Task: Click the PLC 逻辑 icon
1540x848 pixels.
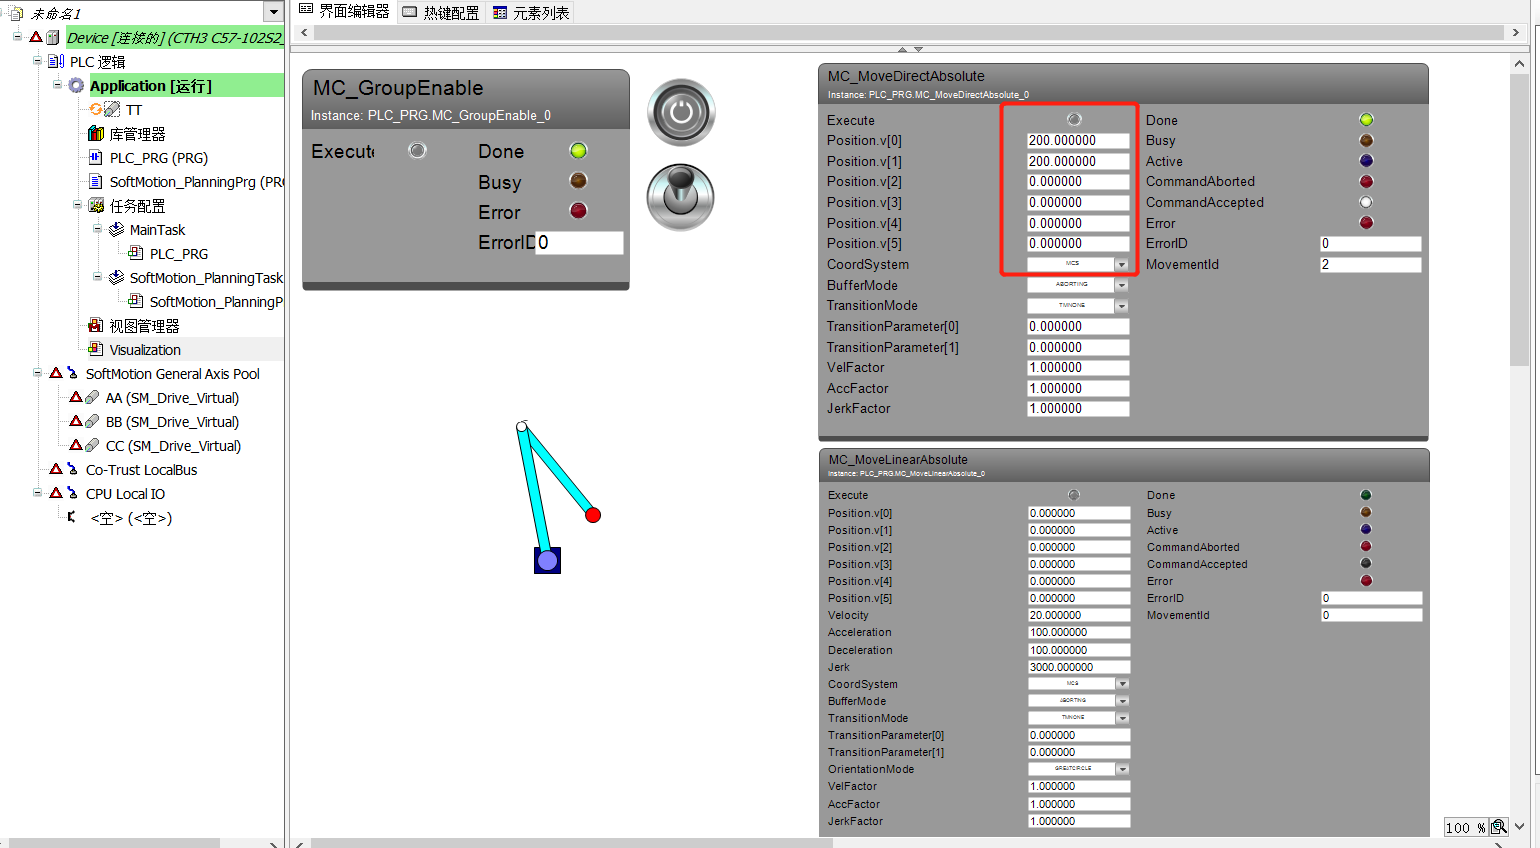Action: pyautogui.click(x=56, y=62)
